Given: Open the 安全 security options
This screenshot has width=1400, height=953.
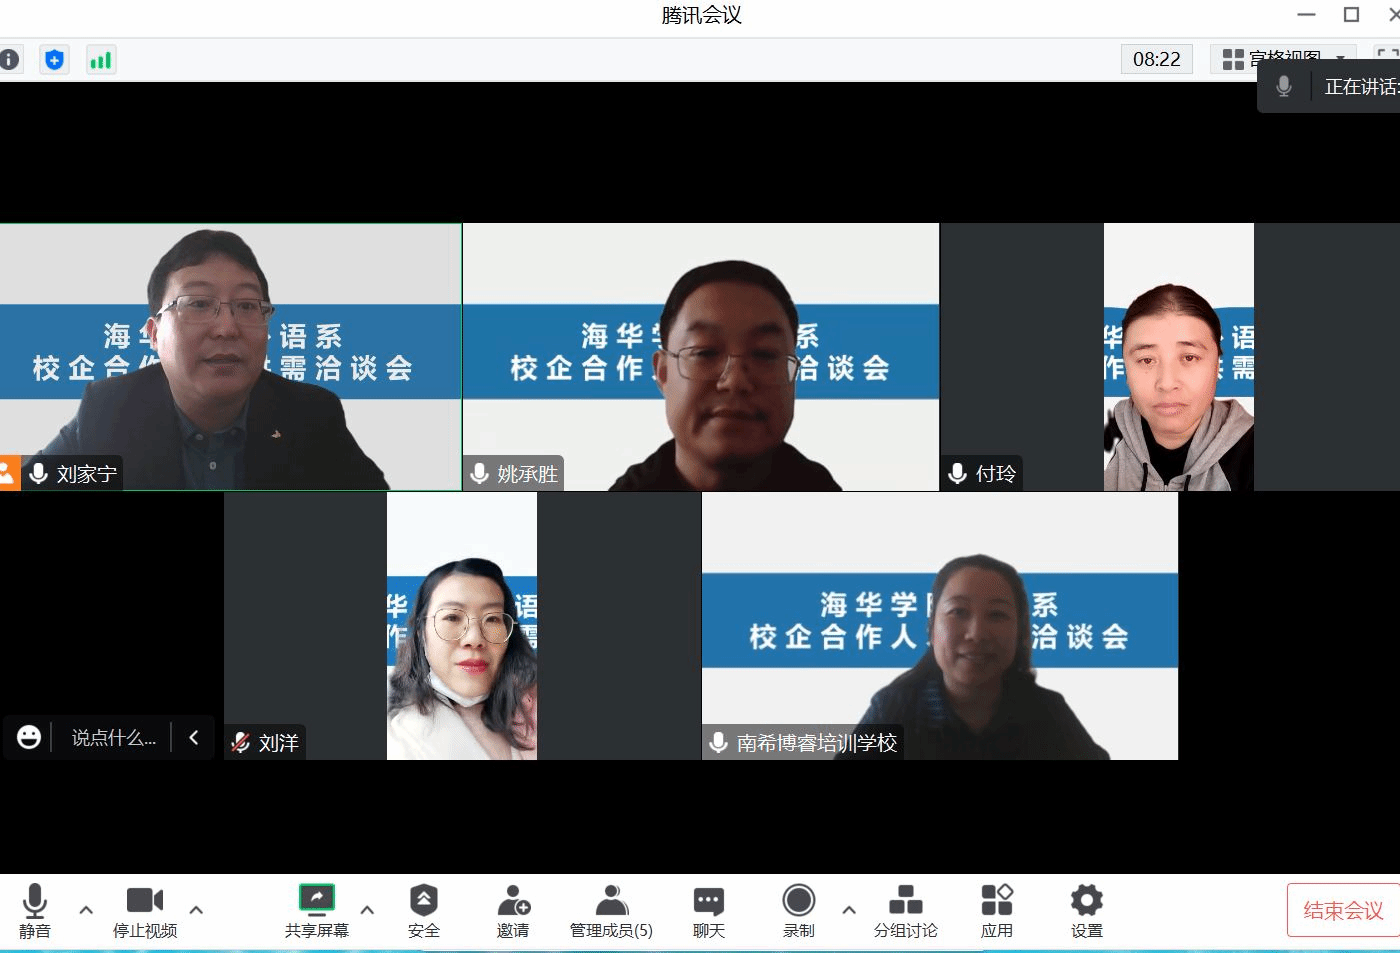Looking at the screenshot, I should (423, 910).
